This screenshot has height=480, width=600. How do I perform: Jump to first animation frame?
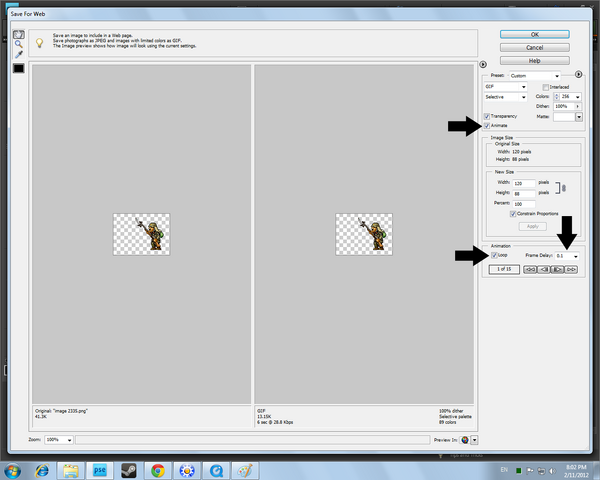(x=530, y=269)
